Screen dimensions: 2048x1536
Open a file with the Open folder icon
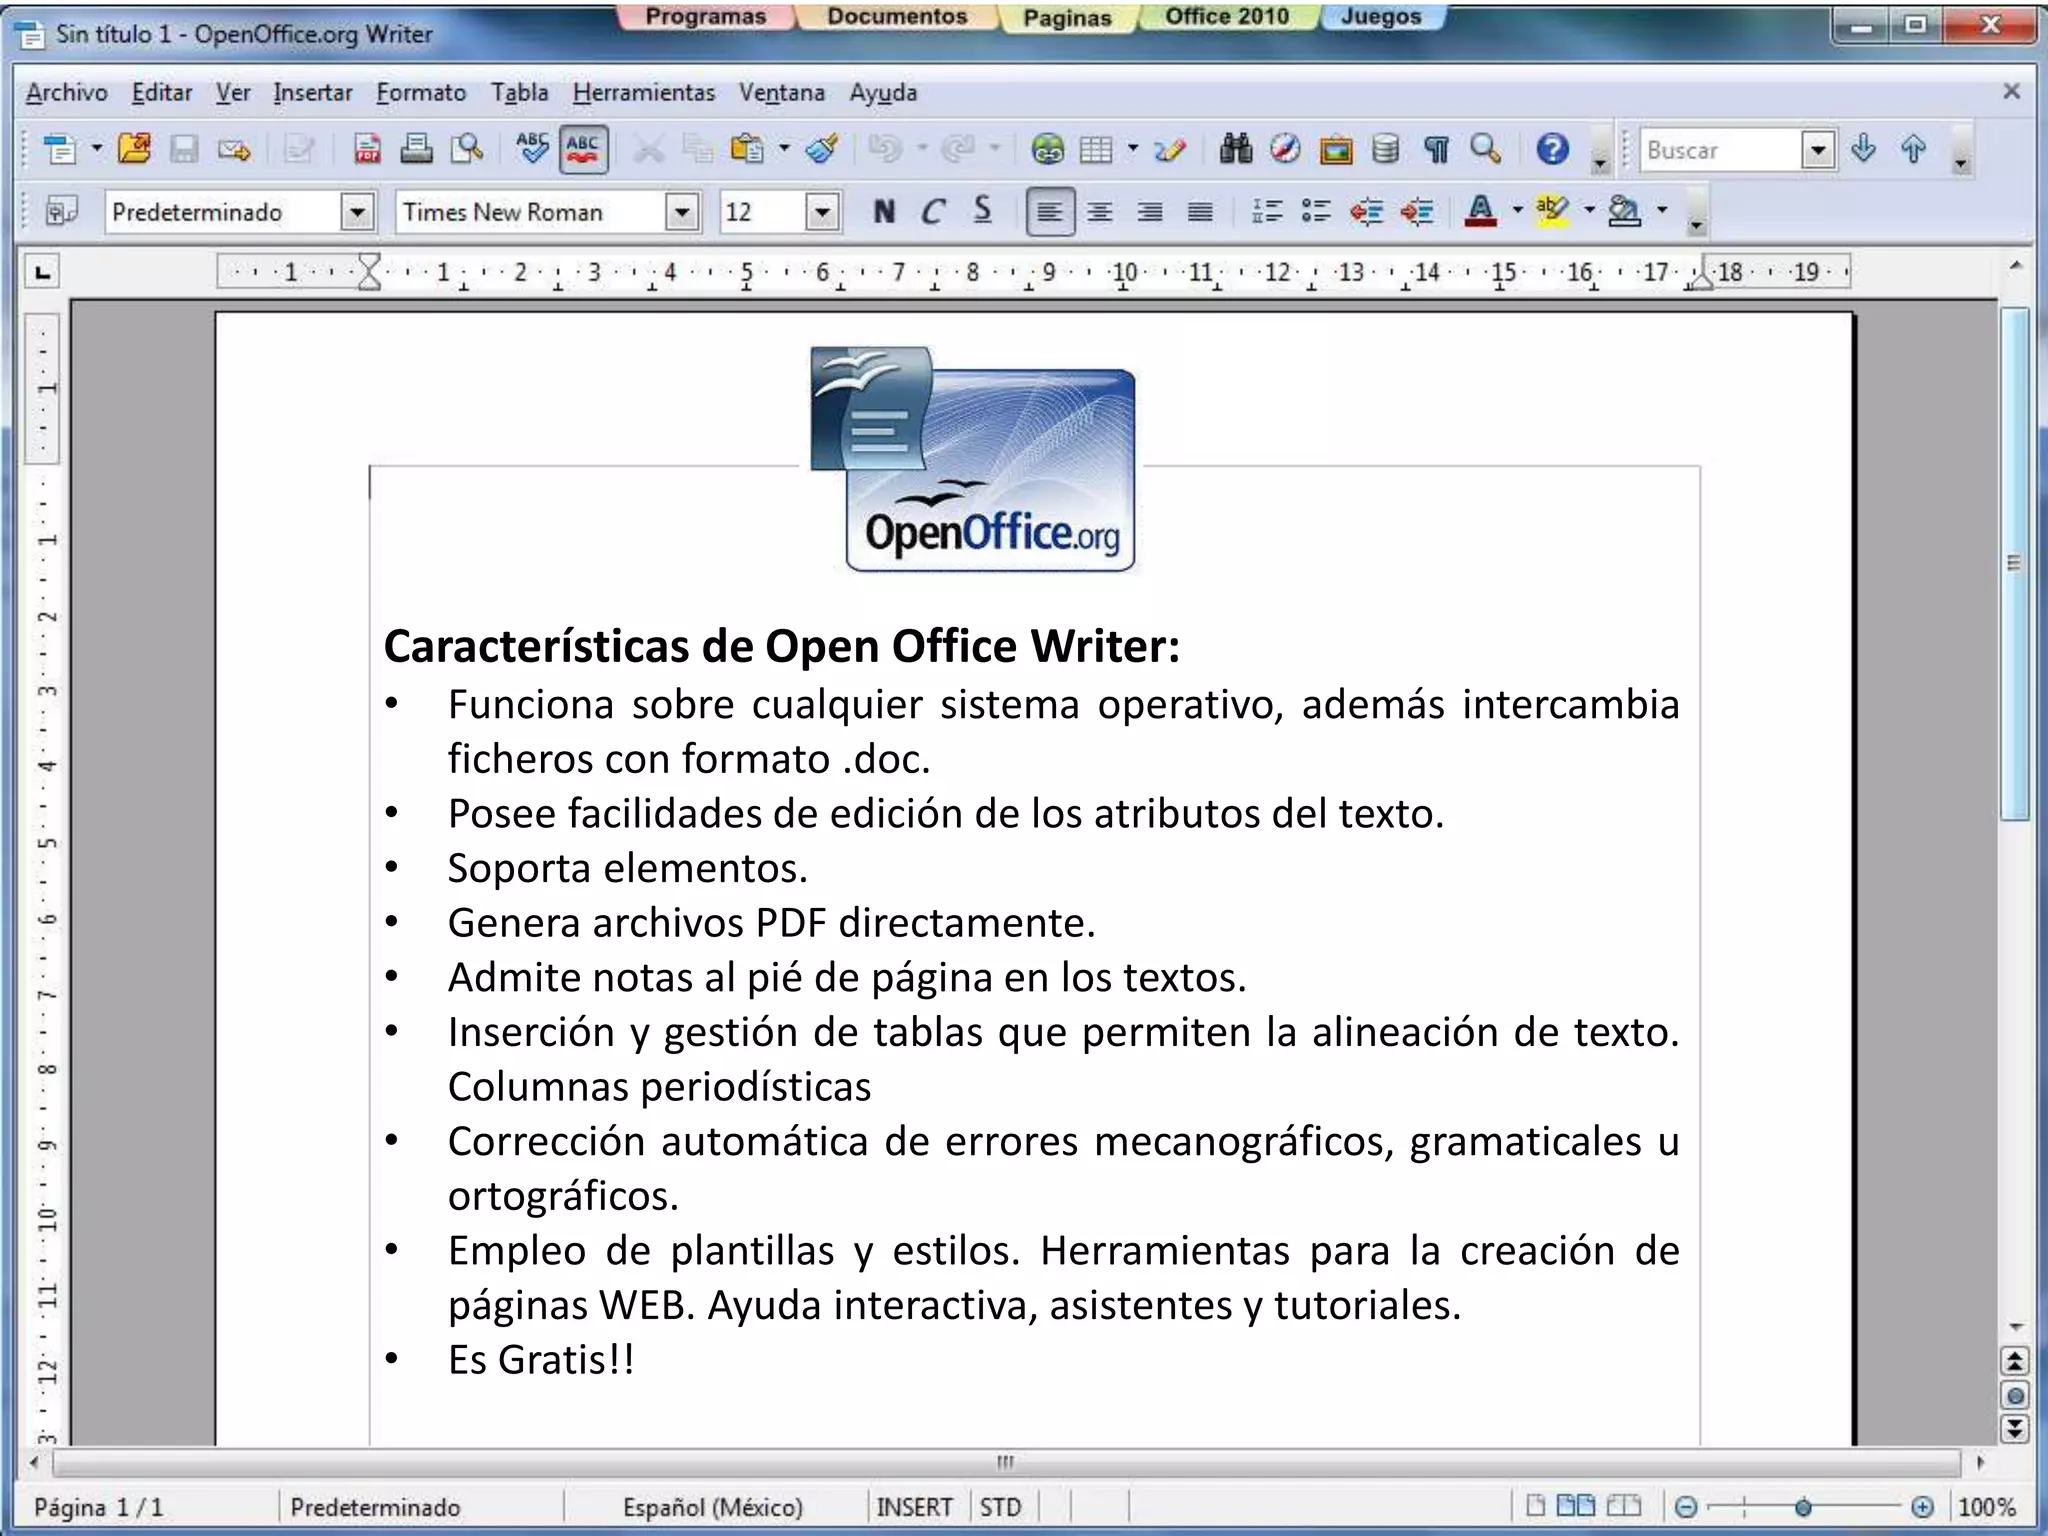[x=134, y=150]
